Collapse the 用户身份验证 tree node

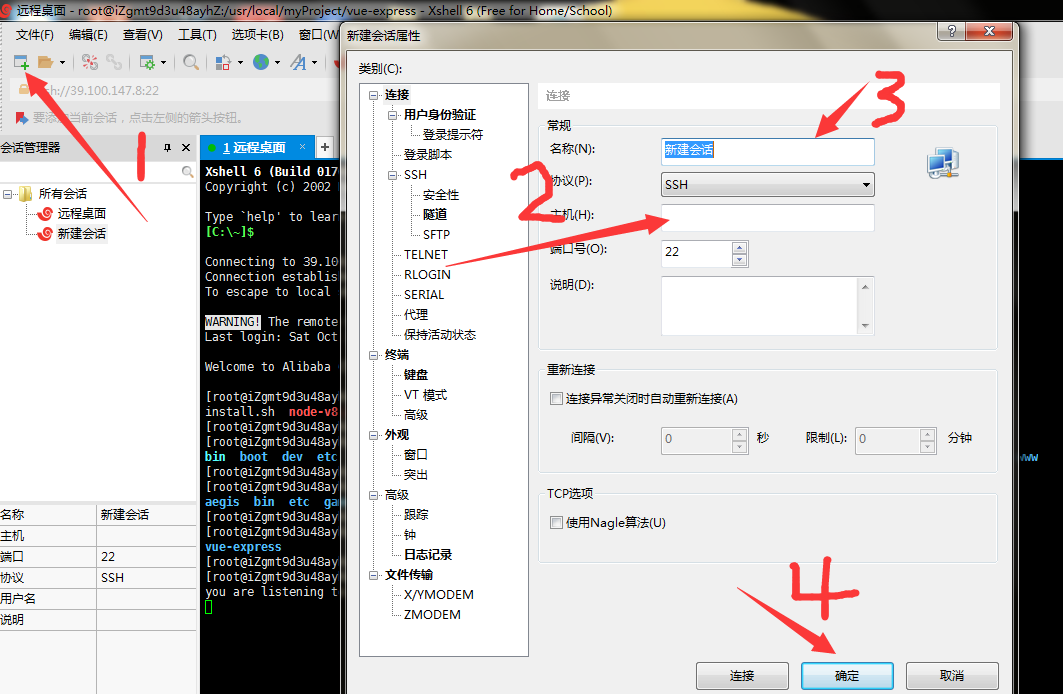pos(393,115)
